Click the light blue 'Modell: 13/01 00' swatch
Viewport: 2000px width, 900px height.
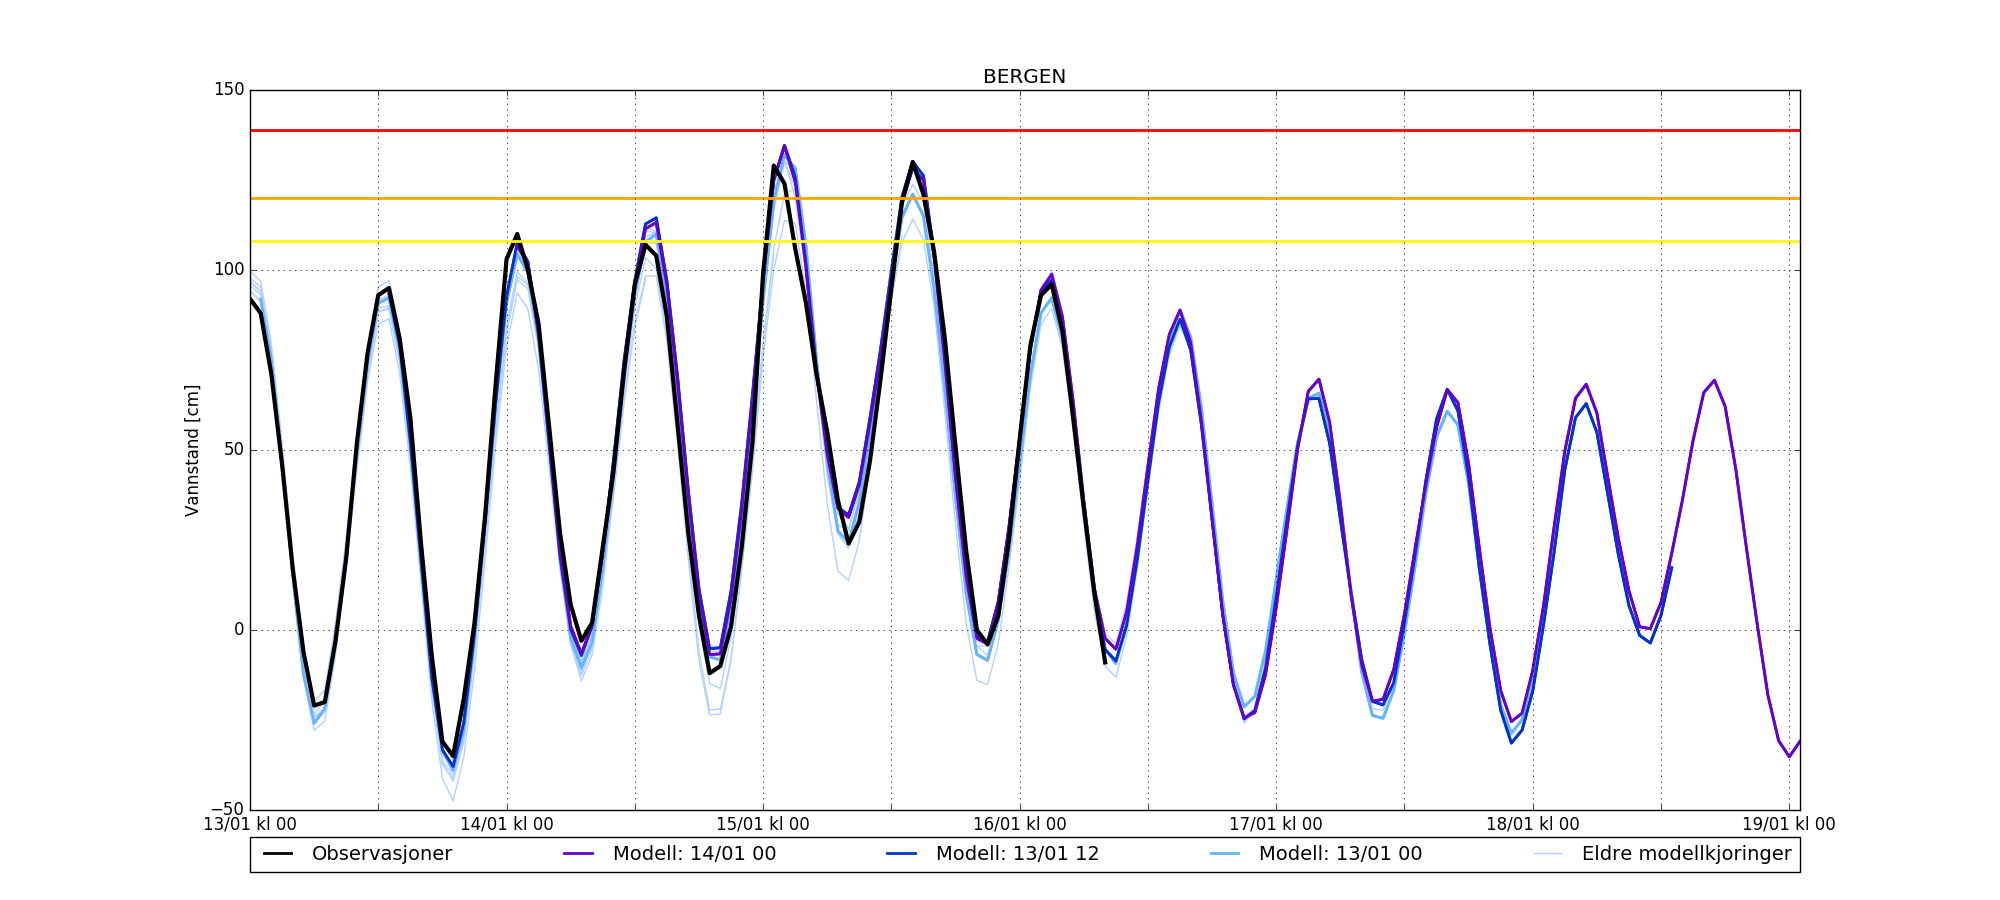pos(1225,854)
